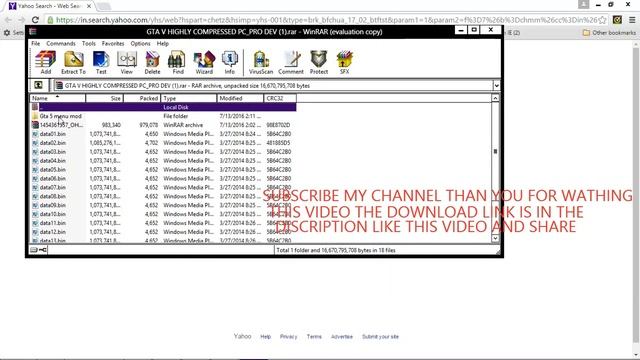
Task: Reload the Chrome page
Action: (x=35, y=20)
